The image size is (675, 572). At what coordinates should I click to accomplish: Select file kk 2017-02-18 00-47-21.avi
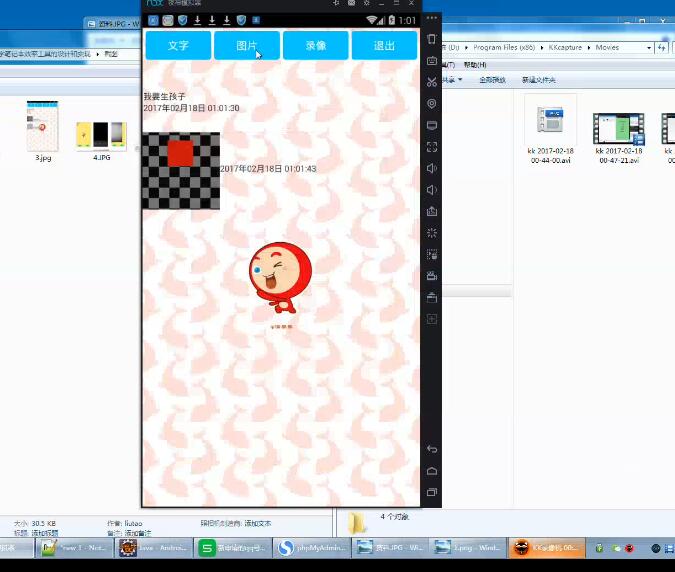pos(619,137)
